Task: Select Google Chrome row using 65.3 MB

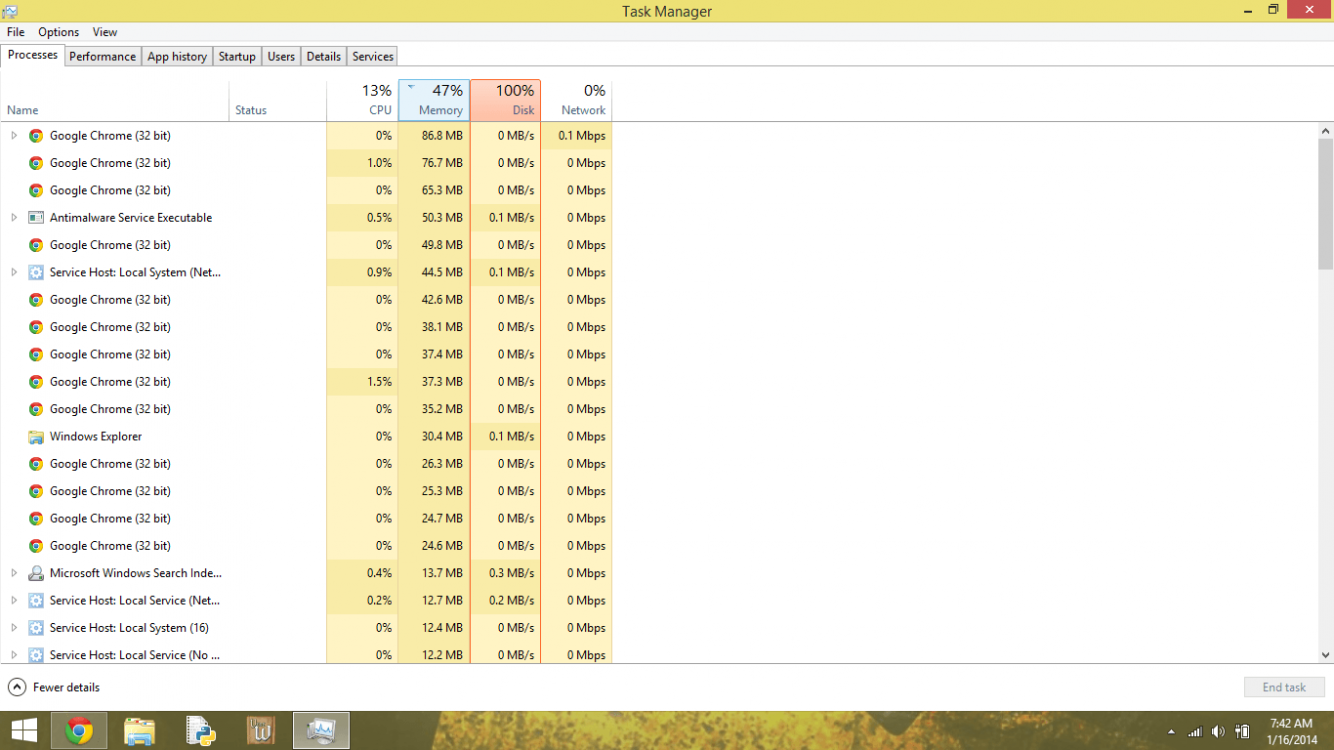Action: pyautogui.click(x=306, y=190)
